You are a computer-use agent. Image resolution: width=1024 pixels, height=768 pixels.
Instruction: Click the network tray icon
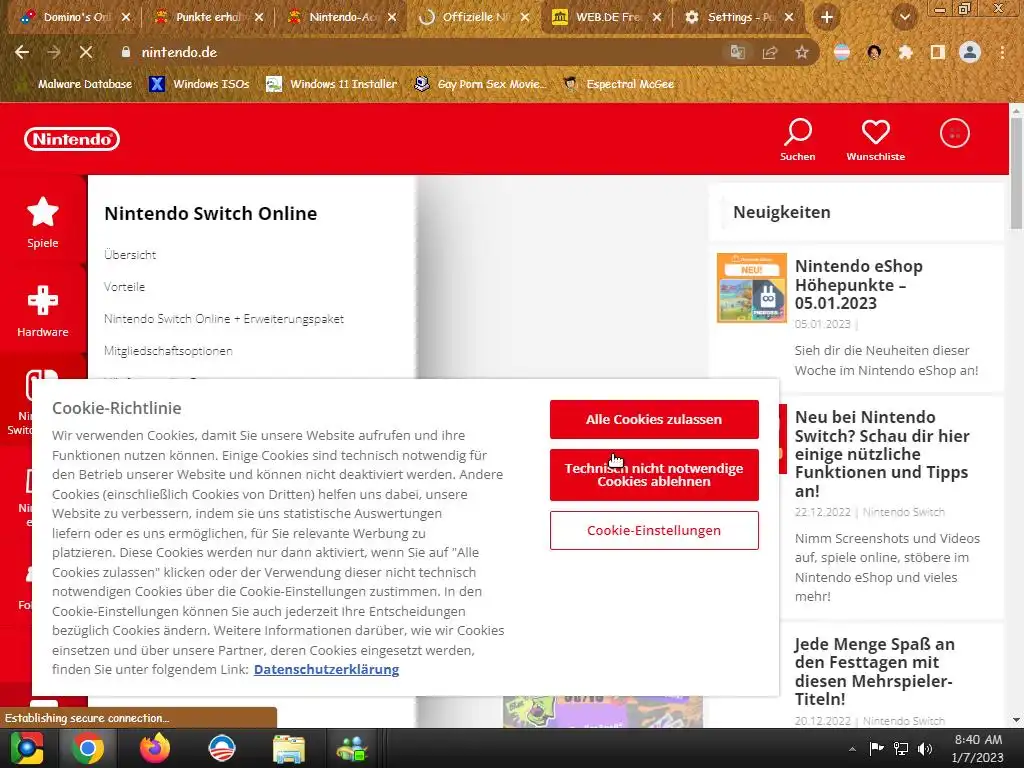pyautogui.click(x=901, y=749)
